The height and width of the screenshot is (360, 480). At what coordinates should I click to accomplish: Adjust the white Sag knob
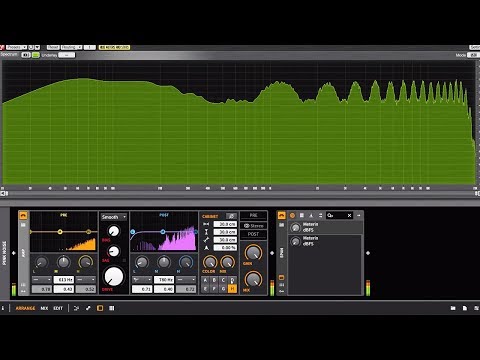(114, 251)
